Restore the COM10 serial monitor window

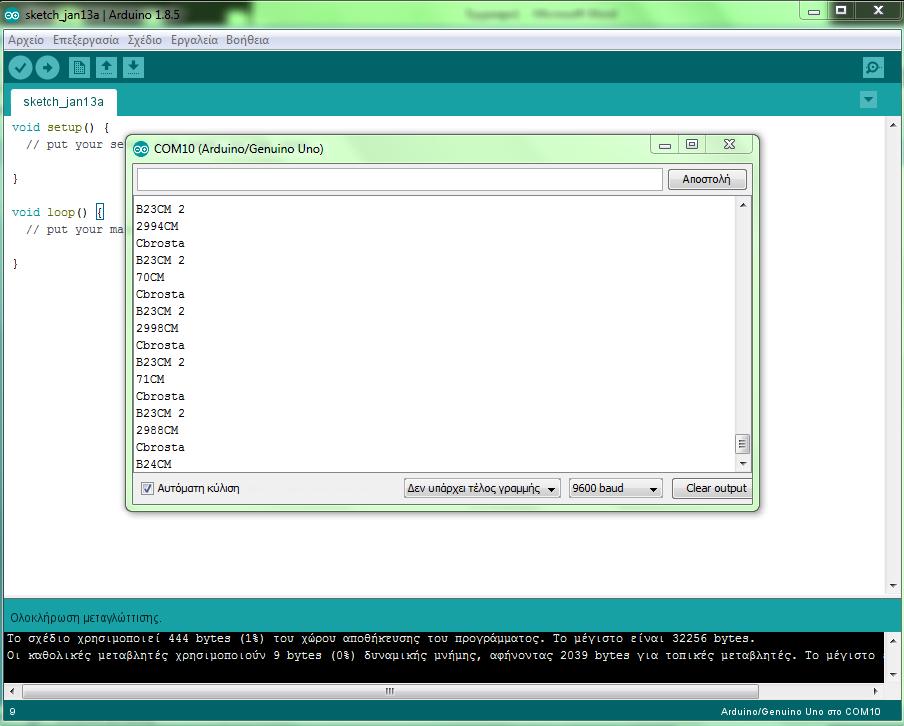tap(692, 144)
